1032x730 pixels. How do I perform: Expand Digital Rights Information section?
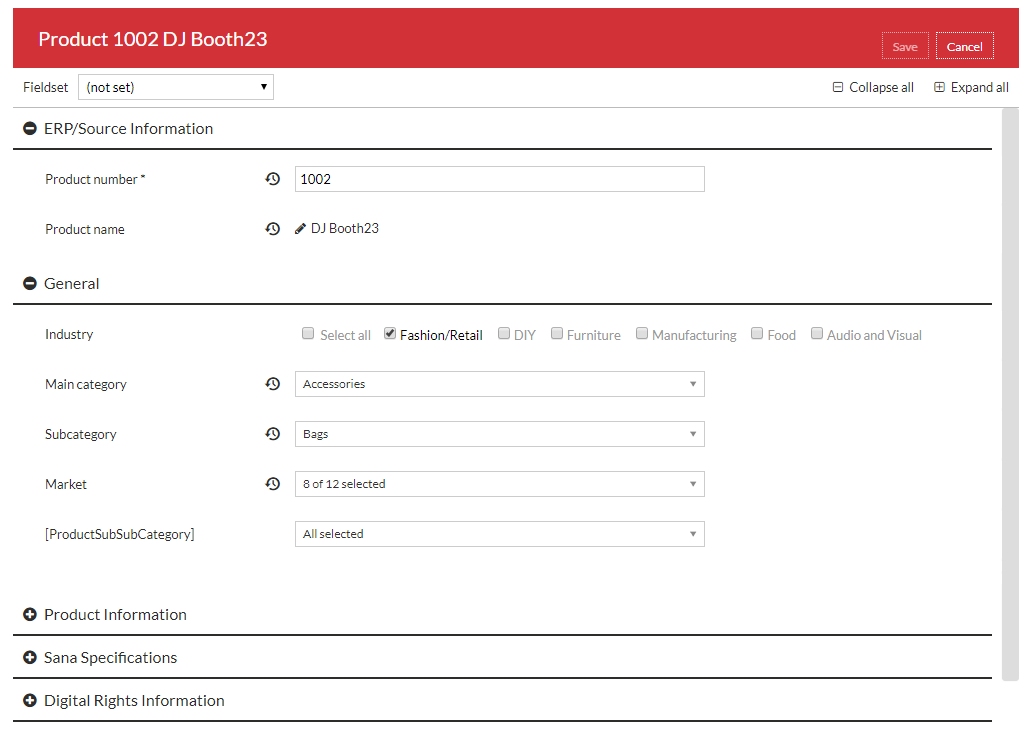click(30, 700)
